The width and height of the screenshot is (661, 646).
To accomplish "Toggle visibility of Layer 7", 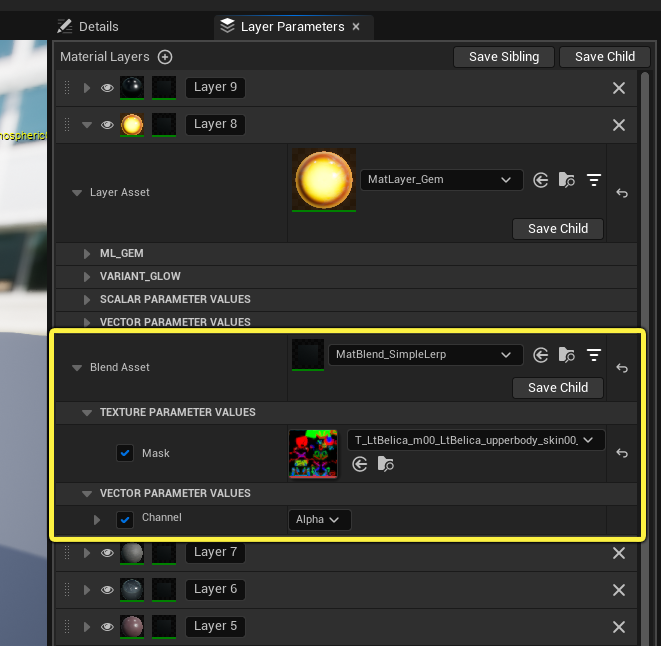I will click(x=107, y=553).
